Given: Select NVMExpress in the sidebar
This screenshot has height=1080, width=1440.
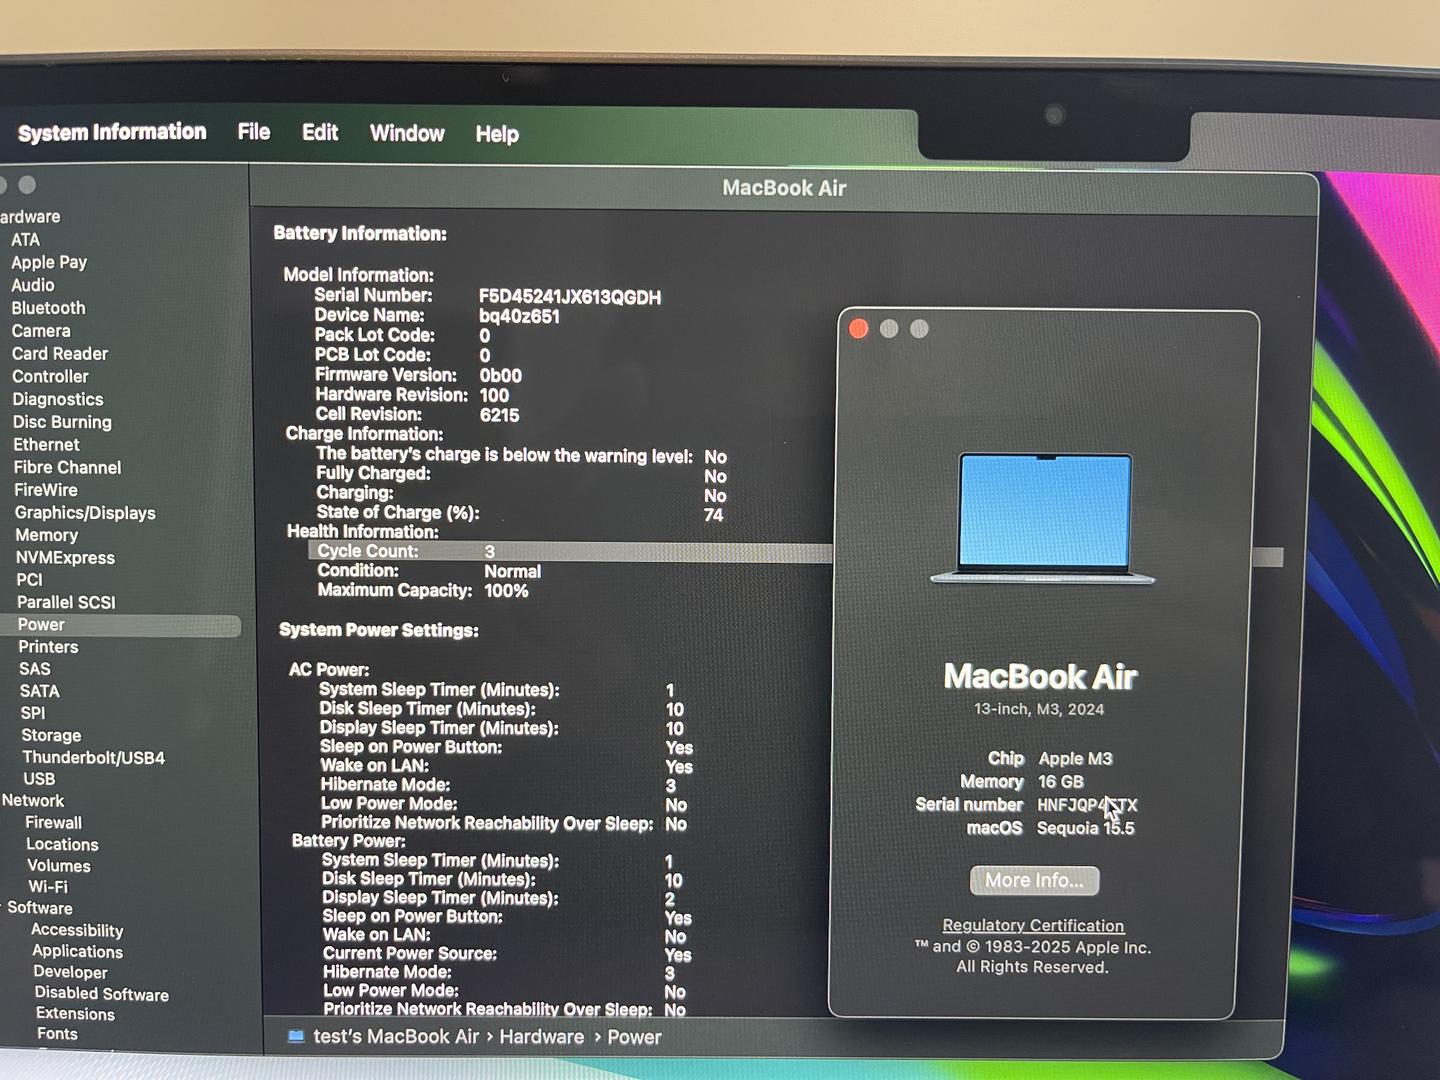Looking at the screenshot, I should tap(65, 558).
